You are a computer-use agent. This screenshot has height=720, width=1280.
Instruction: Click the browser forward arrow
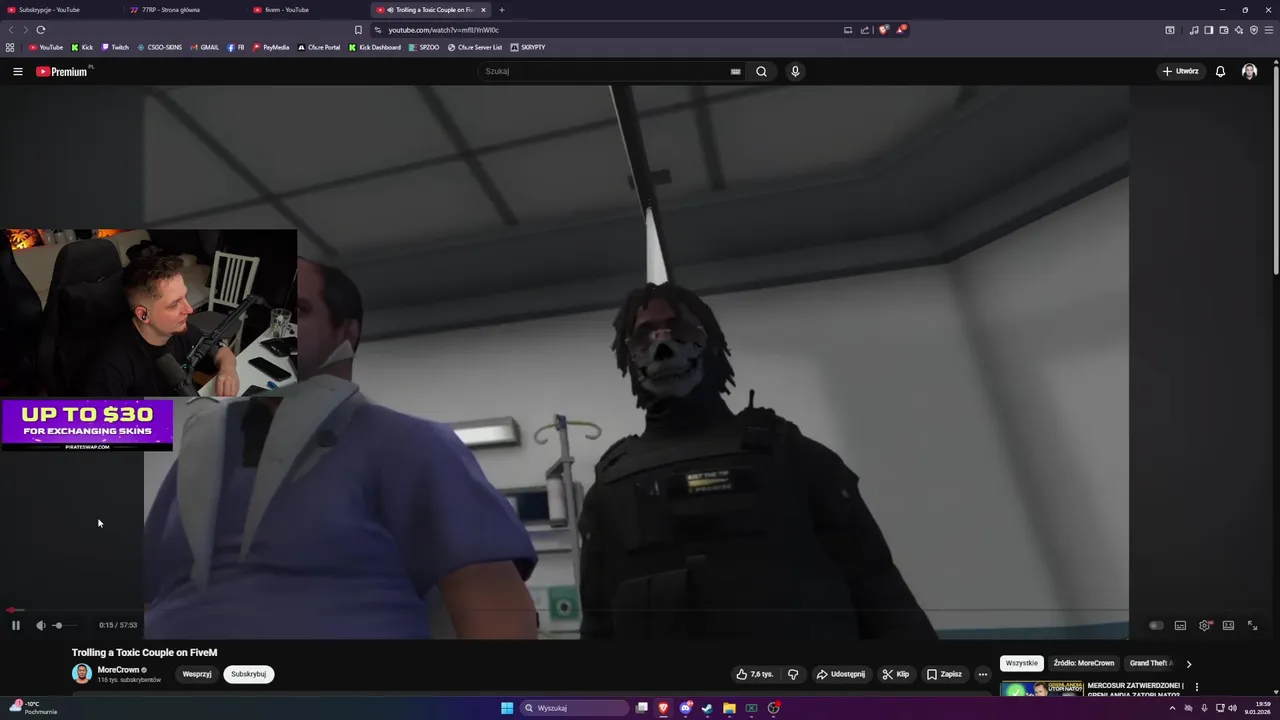(x=25, y=30)
